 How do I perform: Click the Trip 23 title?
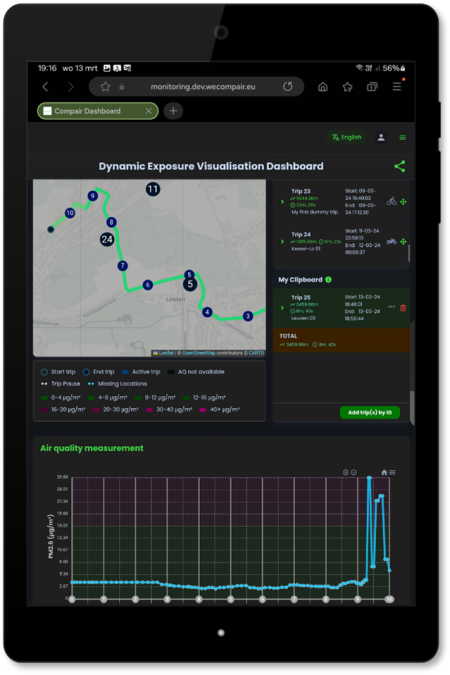click(x=301, y=191)
